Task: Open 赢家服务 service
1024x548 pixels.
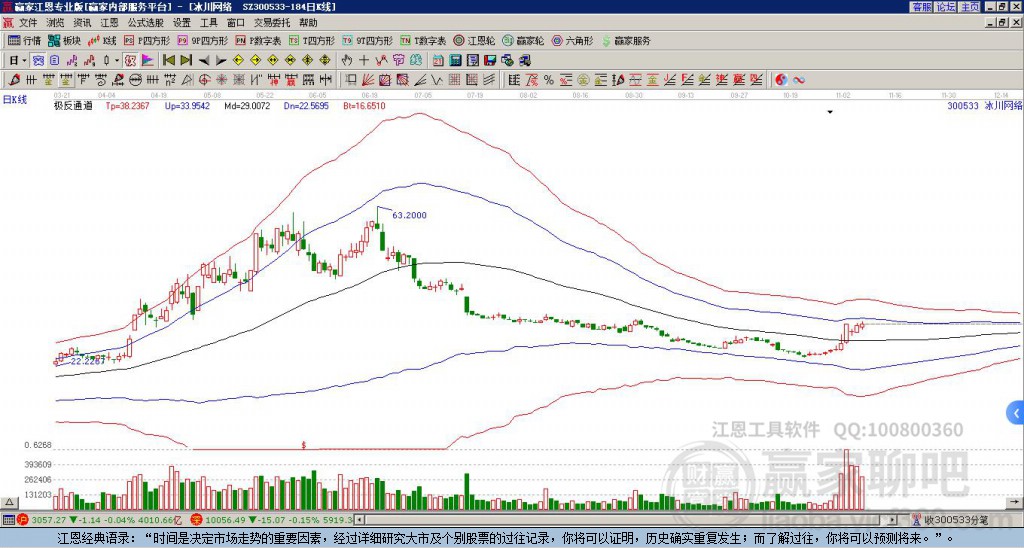Action: pos(626,40)
